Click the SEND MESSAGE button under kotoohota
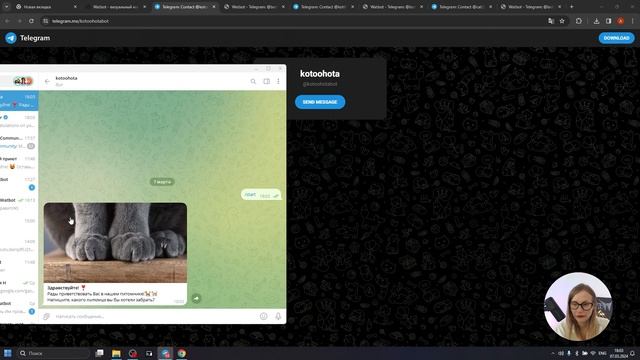 pyautogui.click(x=320, y=102)
